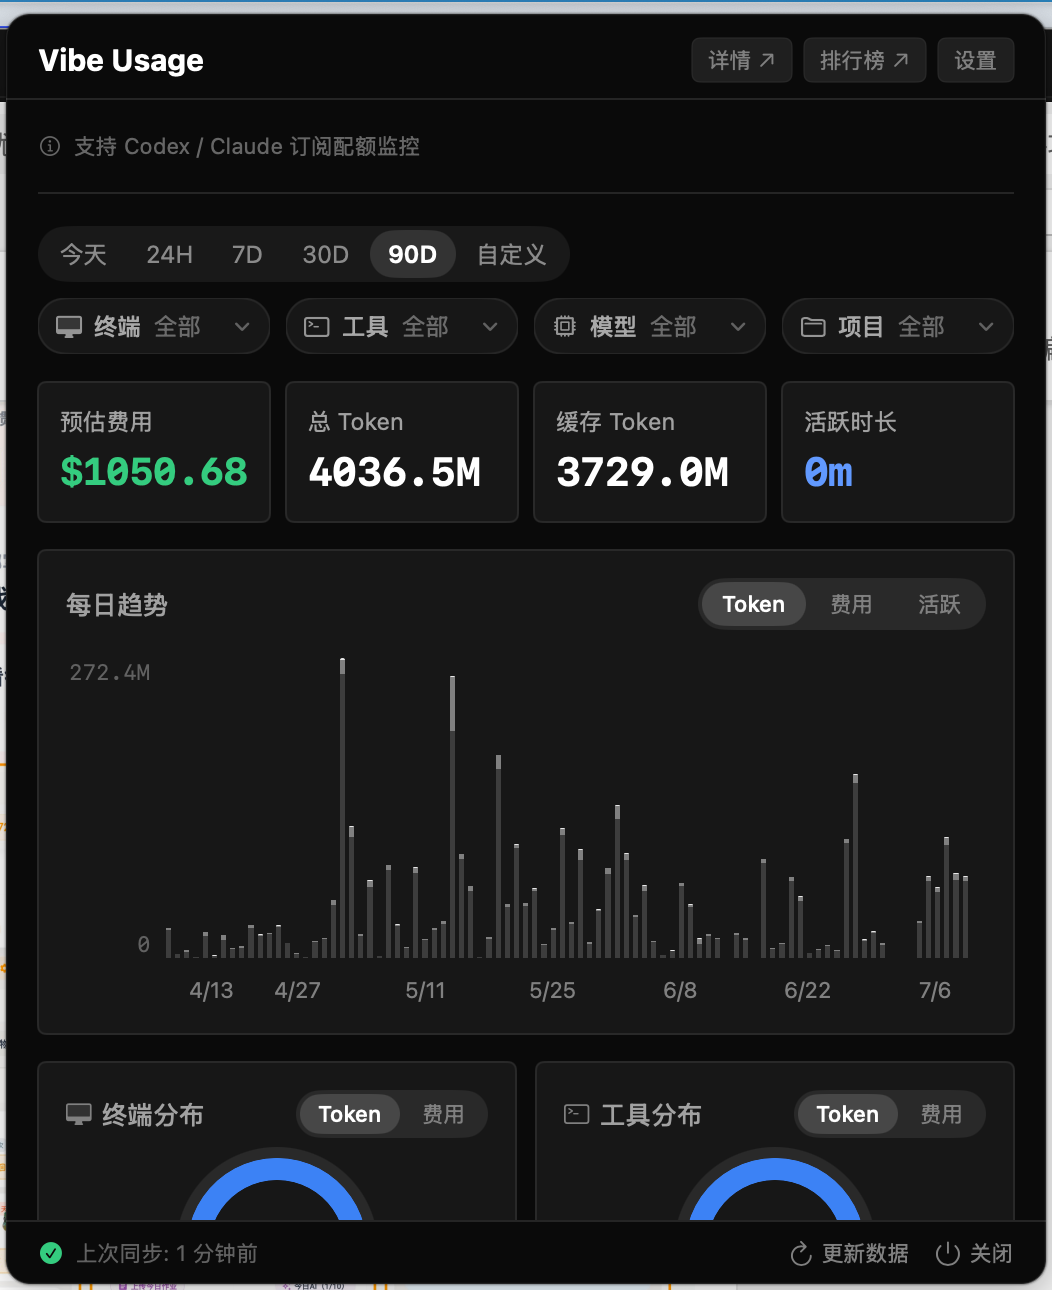Click the chip icon in 模型 filter
This screenshot has width=1052, height=1290.
[565, 326]
